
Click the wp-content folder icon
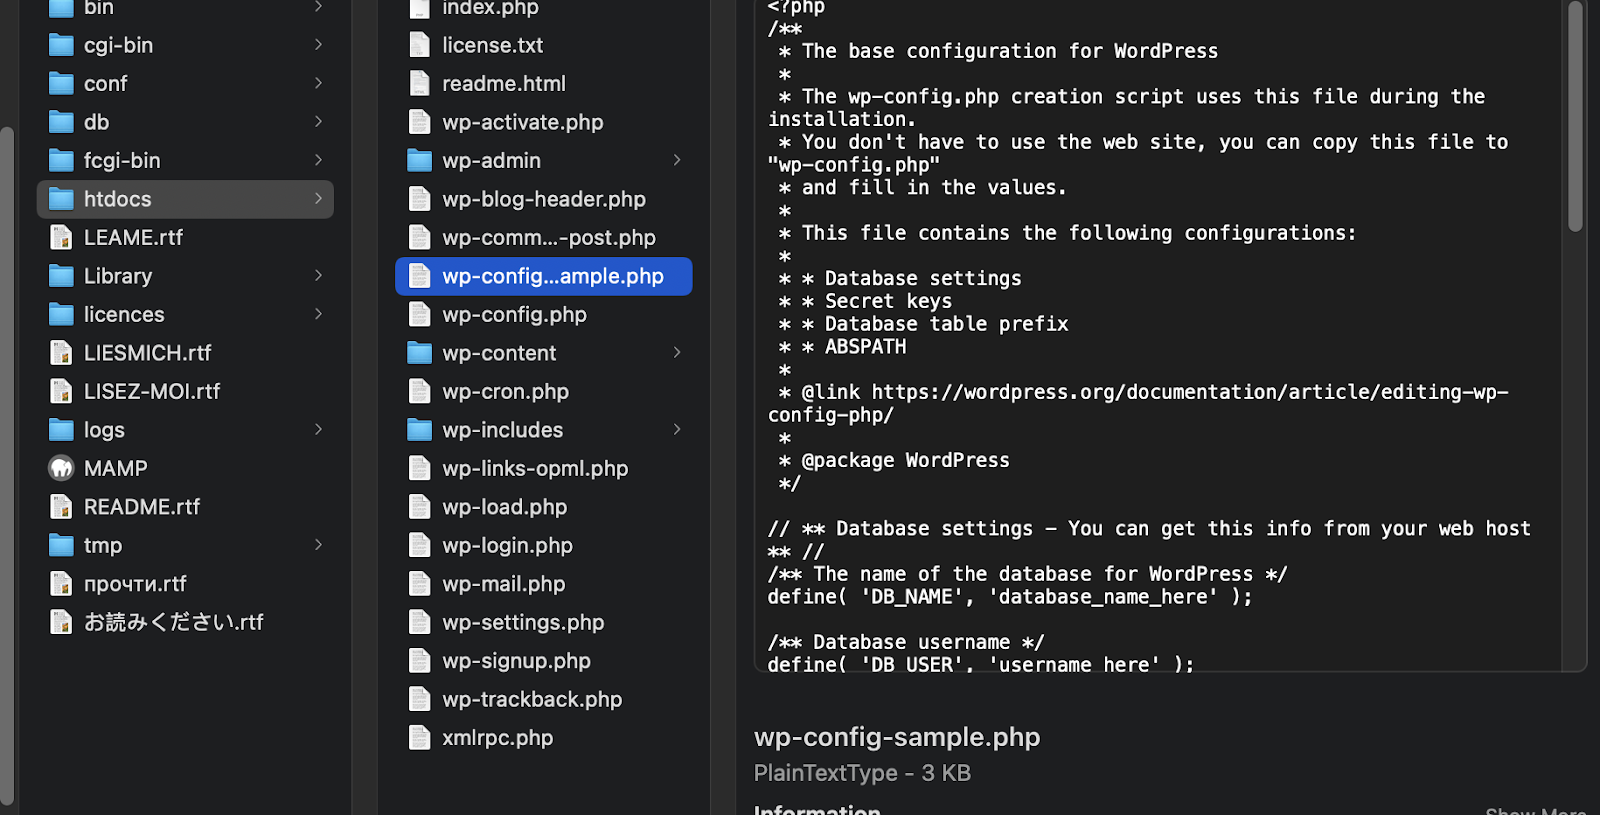click(x=420, y=353)
